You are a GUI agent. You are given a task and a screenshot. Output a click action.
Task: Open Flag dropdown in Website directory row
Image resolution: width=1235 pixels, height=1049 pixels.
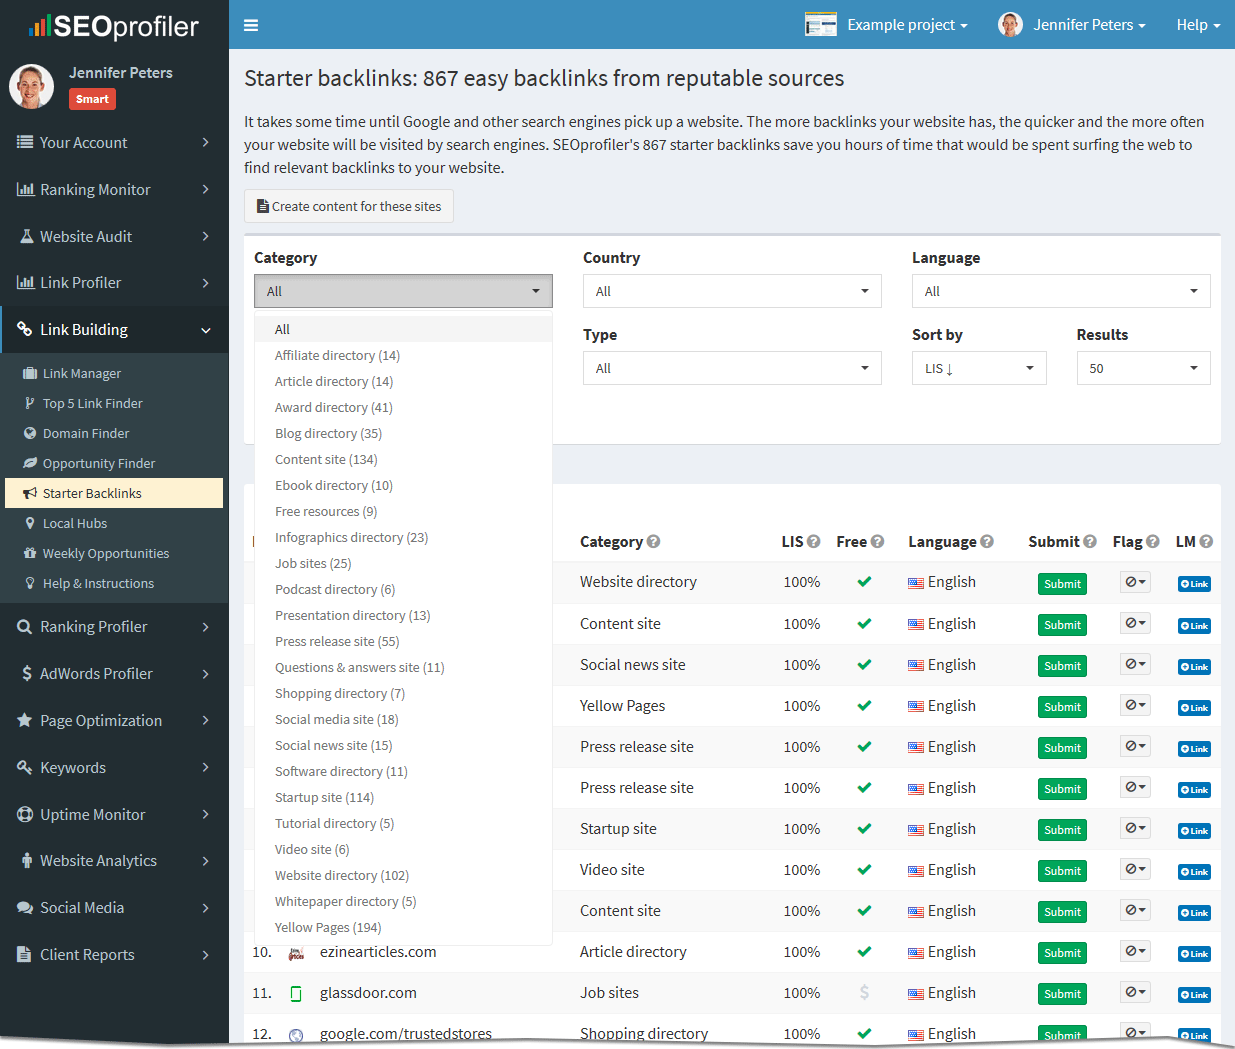(1135, 582)
